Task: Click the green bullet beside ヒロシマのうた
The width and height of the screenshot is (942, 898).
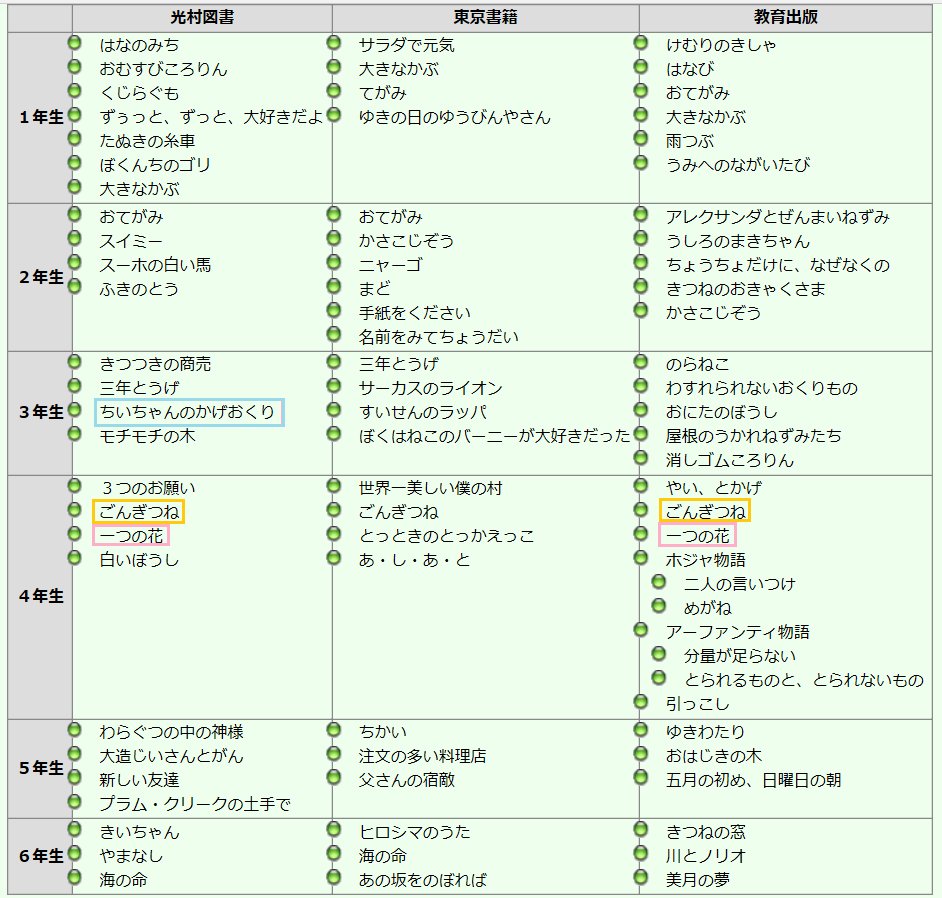Action: [x=333, y=832]
